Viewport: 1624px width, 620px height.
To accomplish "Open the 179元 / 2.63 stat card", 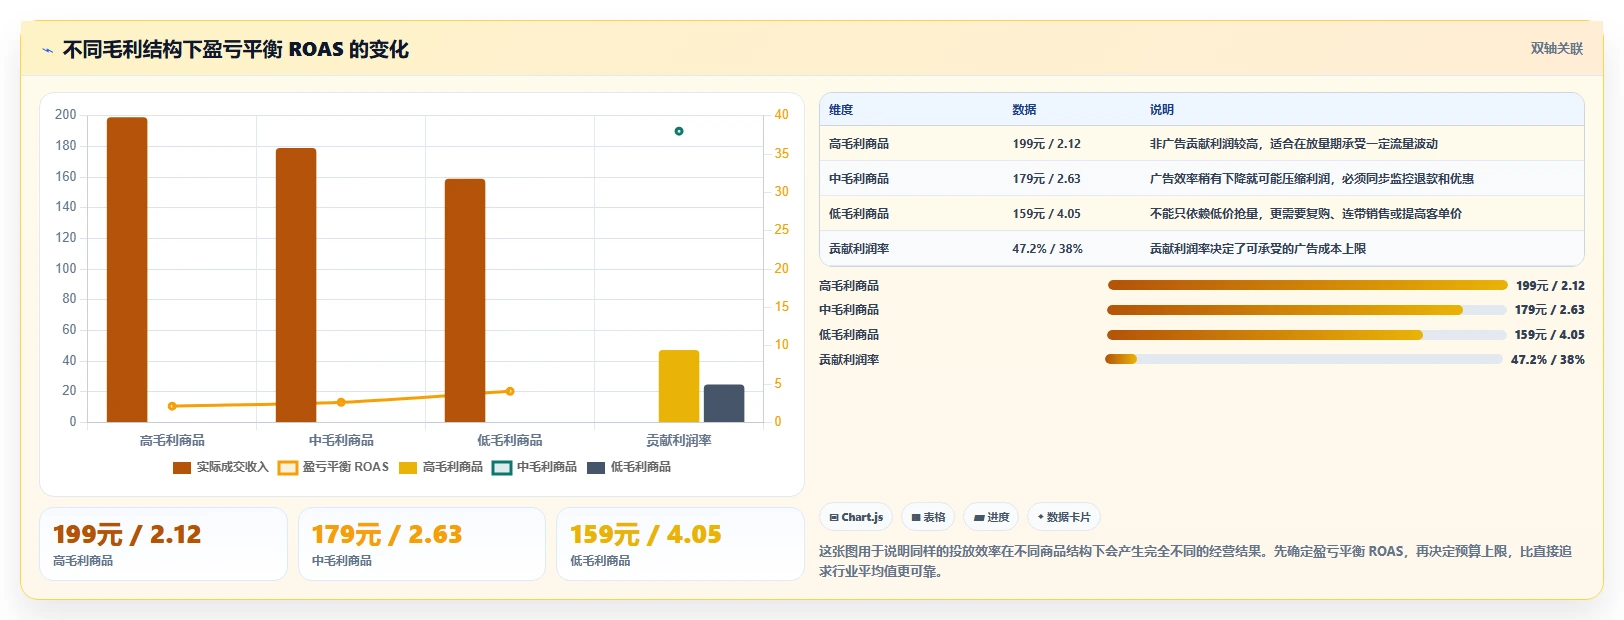I will coord(422,544).
